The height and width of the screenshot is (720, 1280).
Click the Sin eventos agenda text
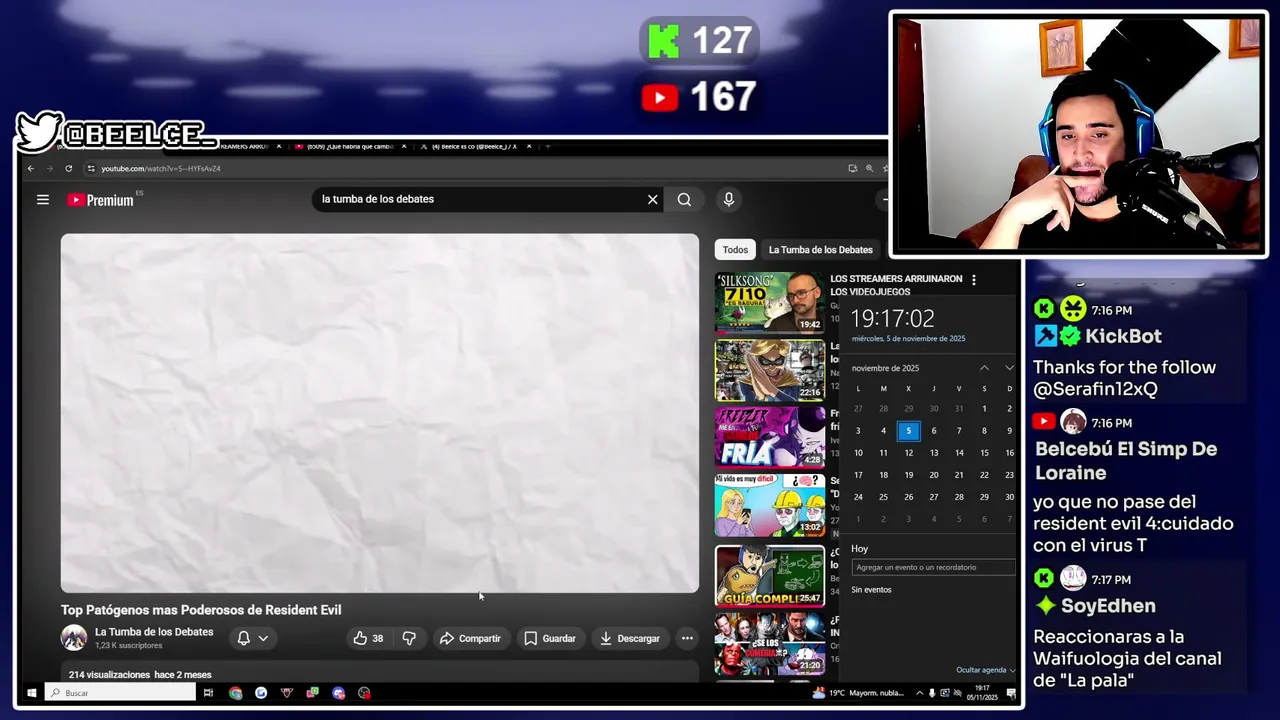coord(871,590)
